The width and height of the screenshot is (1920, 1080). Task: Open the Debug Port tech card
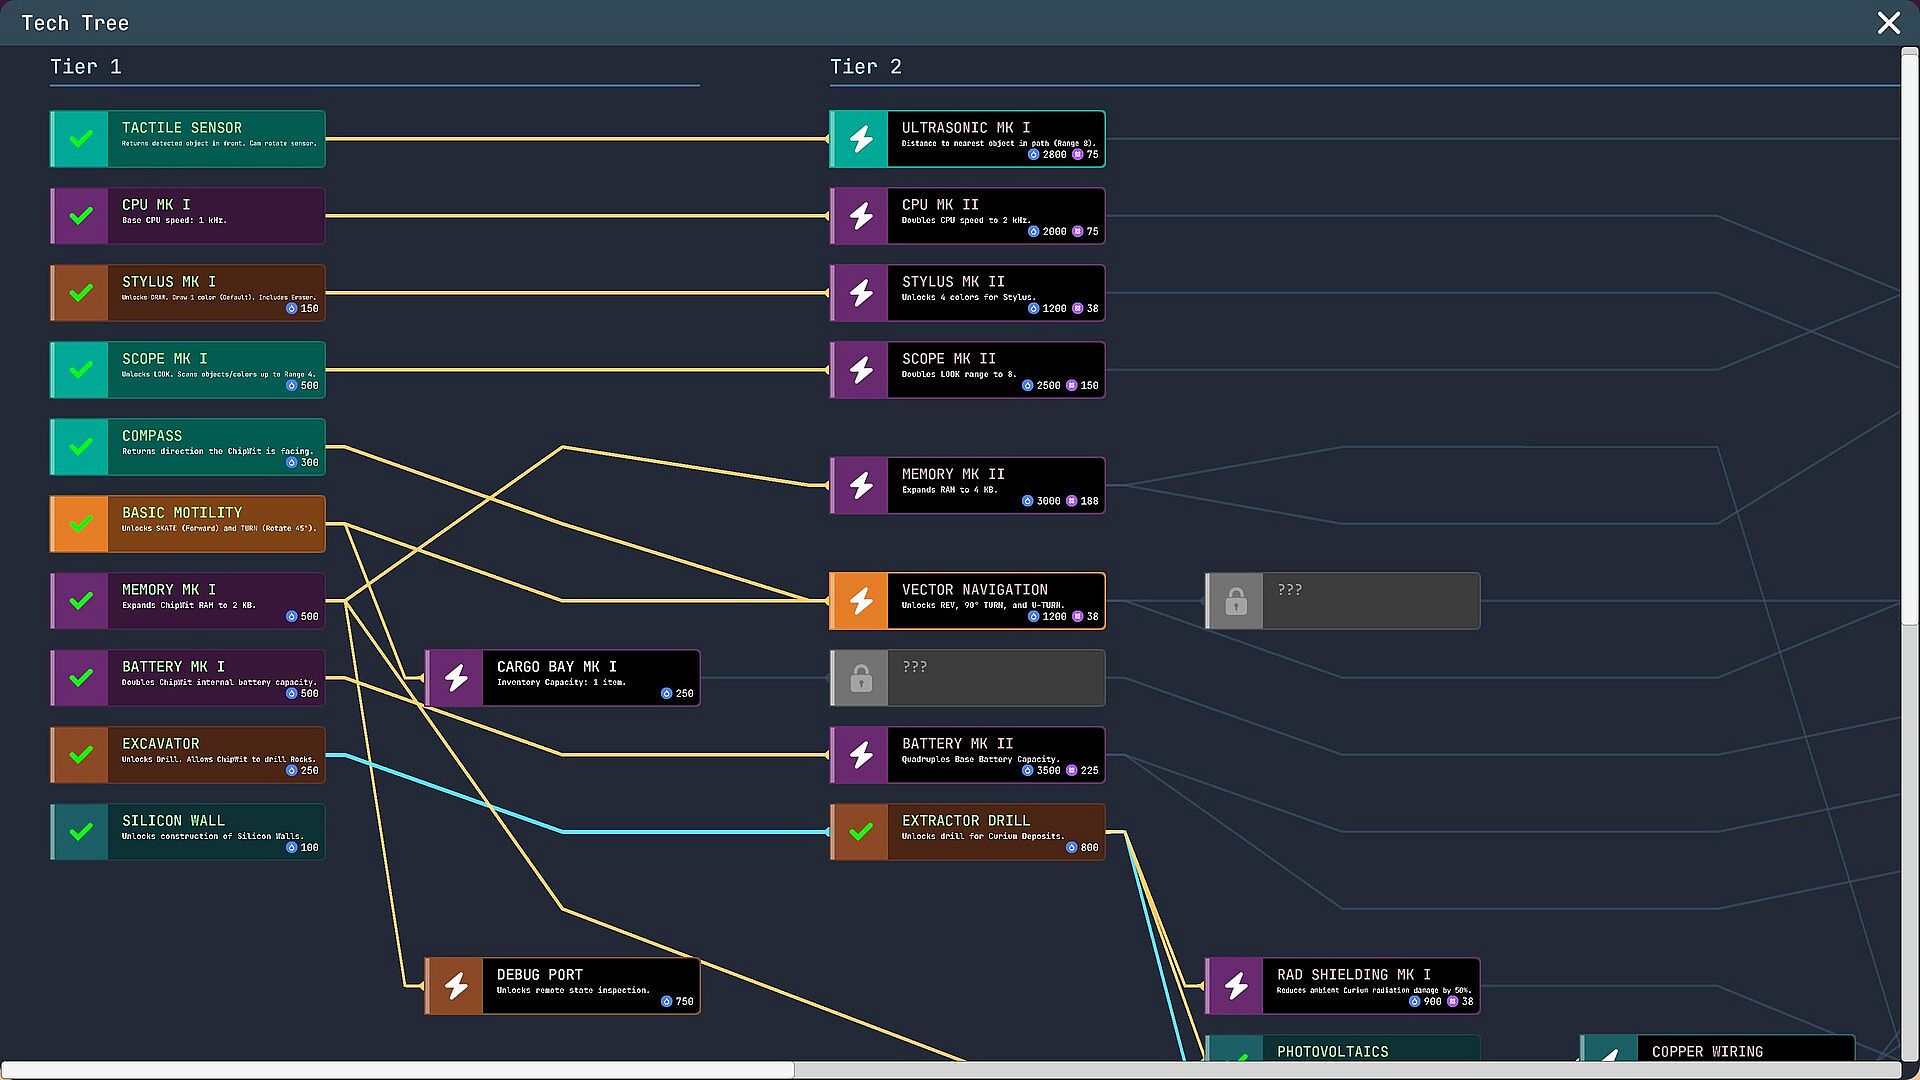562,986
